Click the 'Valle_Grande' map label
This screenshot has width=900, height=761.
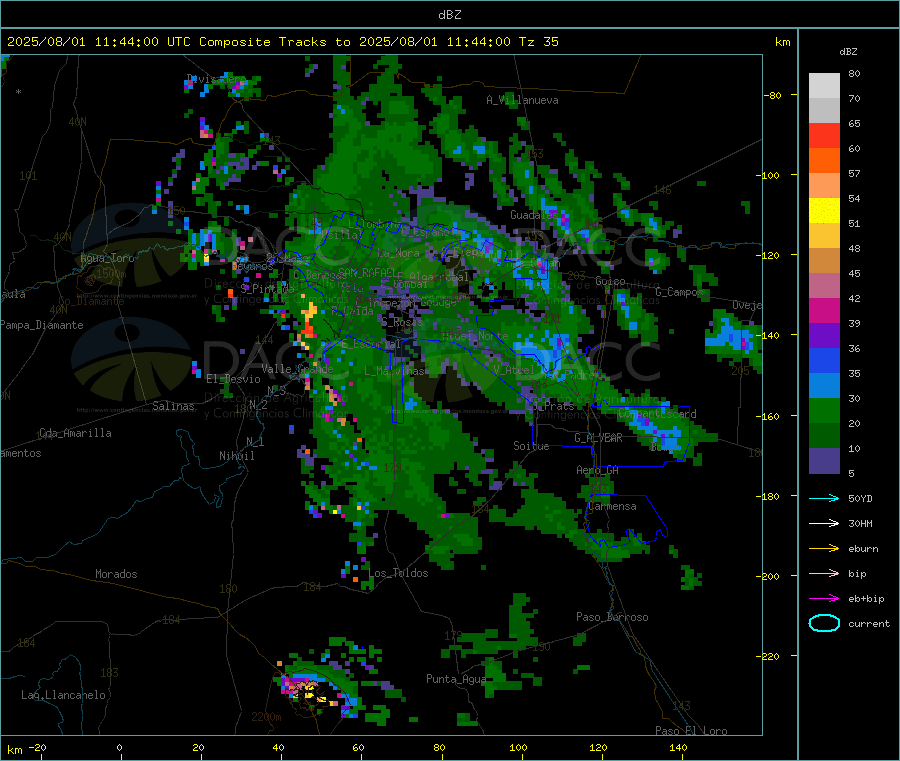point(297,369)
